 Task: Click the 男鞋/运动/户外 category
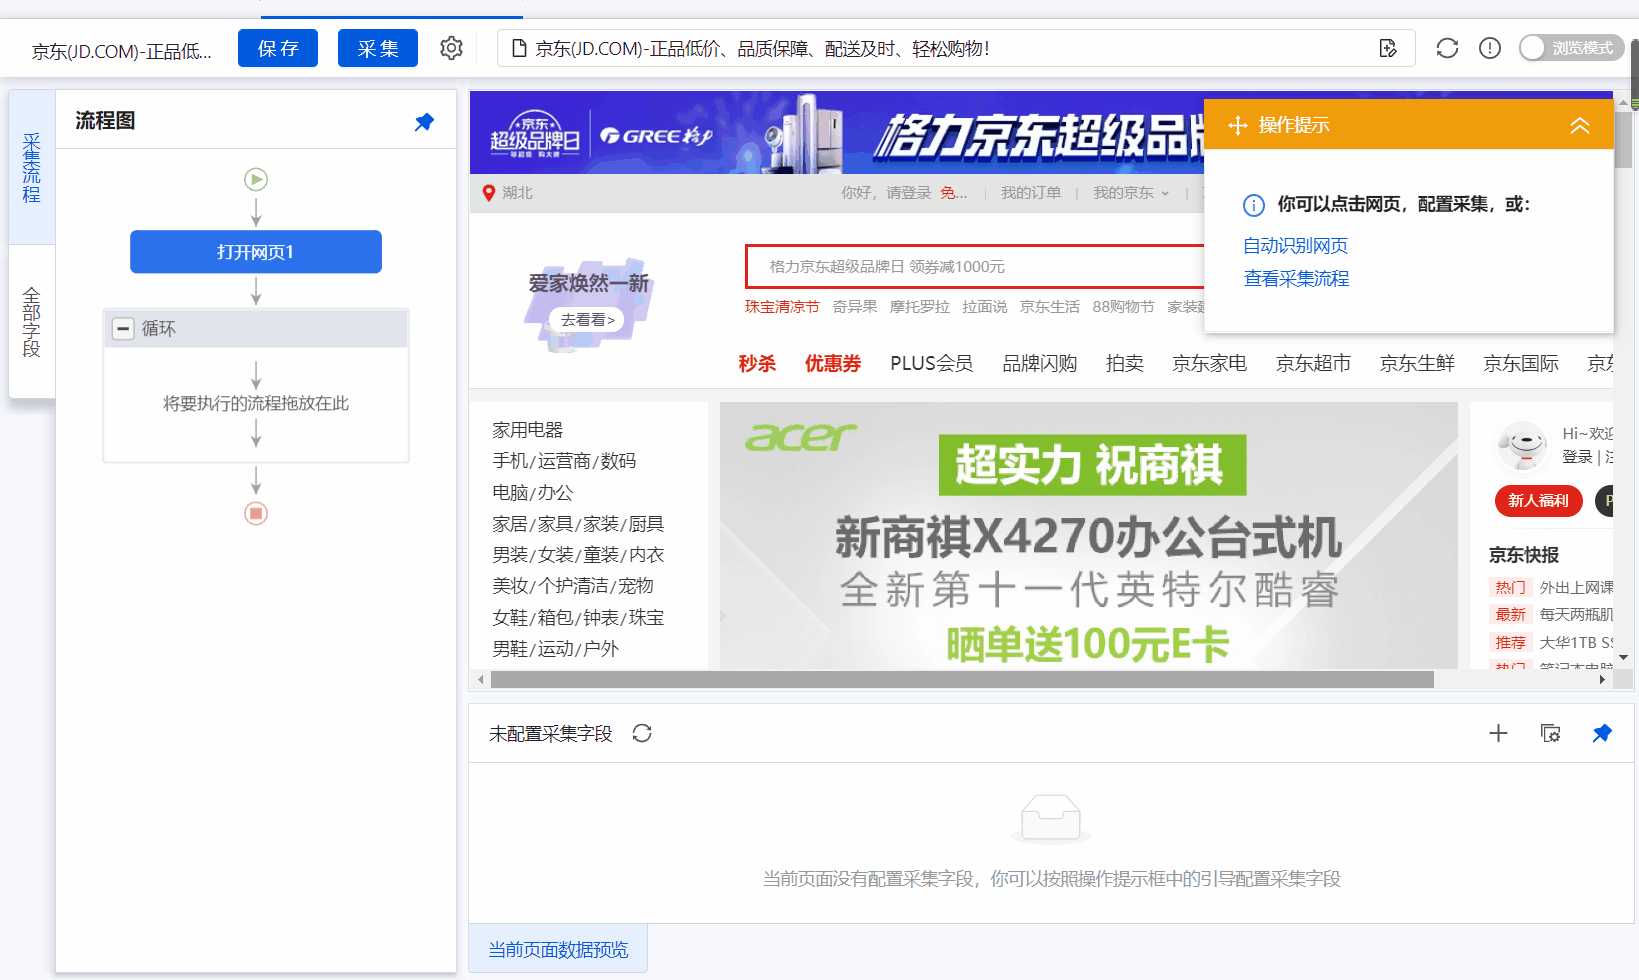(556, 649)
